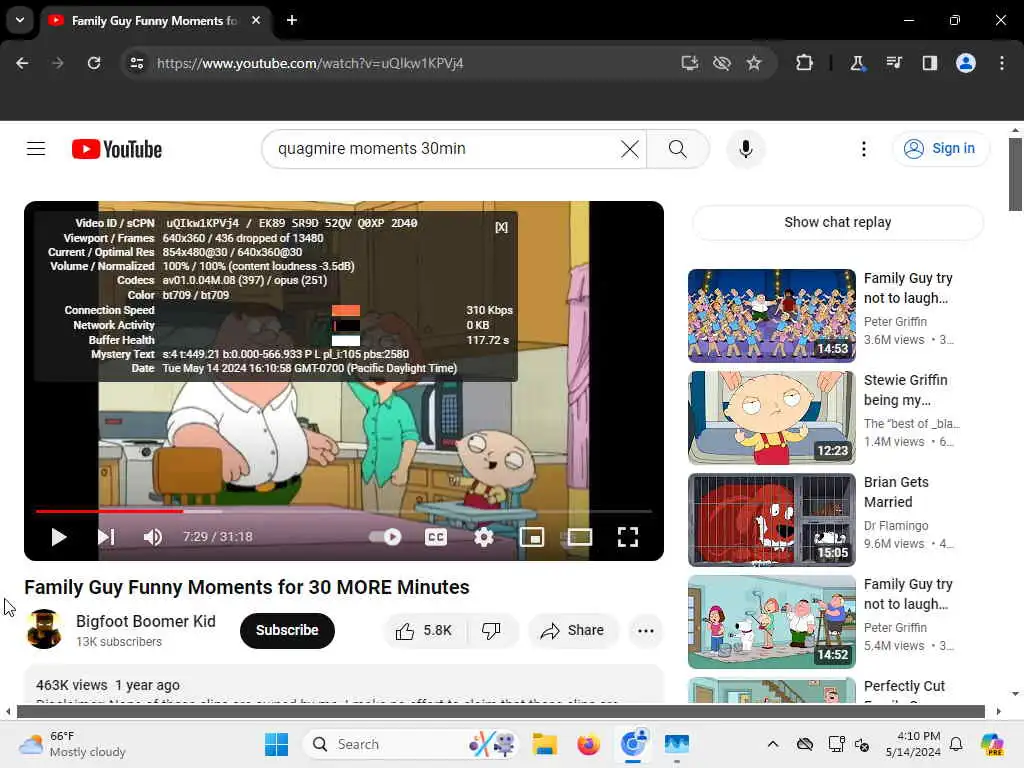Viewport: 1024px width, 768px height.
Task: Open Brian Gets Married video thumbnail
Action: click(771, 519)
